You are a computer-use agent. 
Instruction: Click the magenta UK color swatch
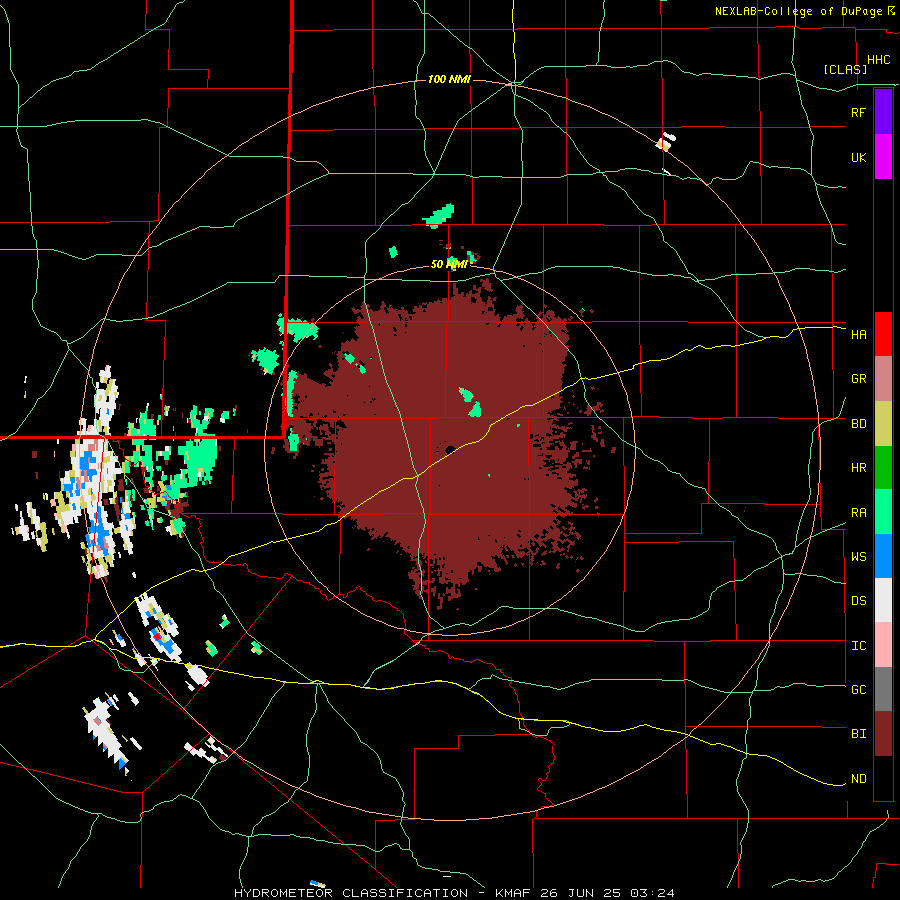[883, 157]
